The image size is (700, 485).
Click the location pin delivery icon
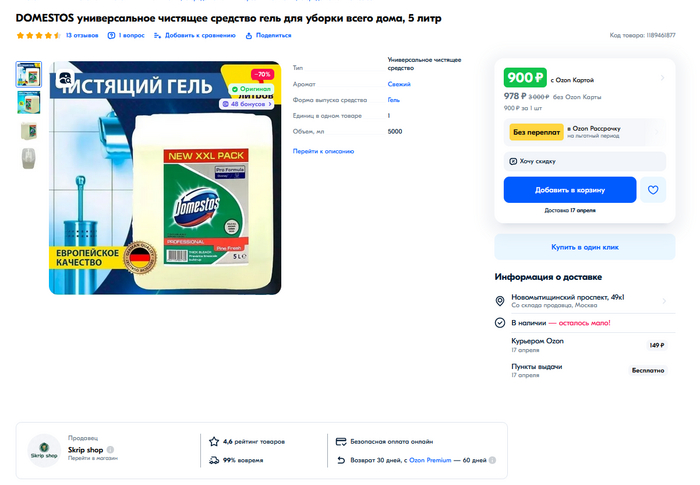tap(500, 301)
